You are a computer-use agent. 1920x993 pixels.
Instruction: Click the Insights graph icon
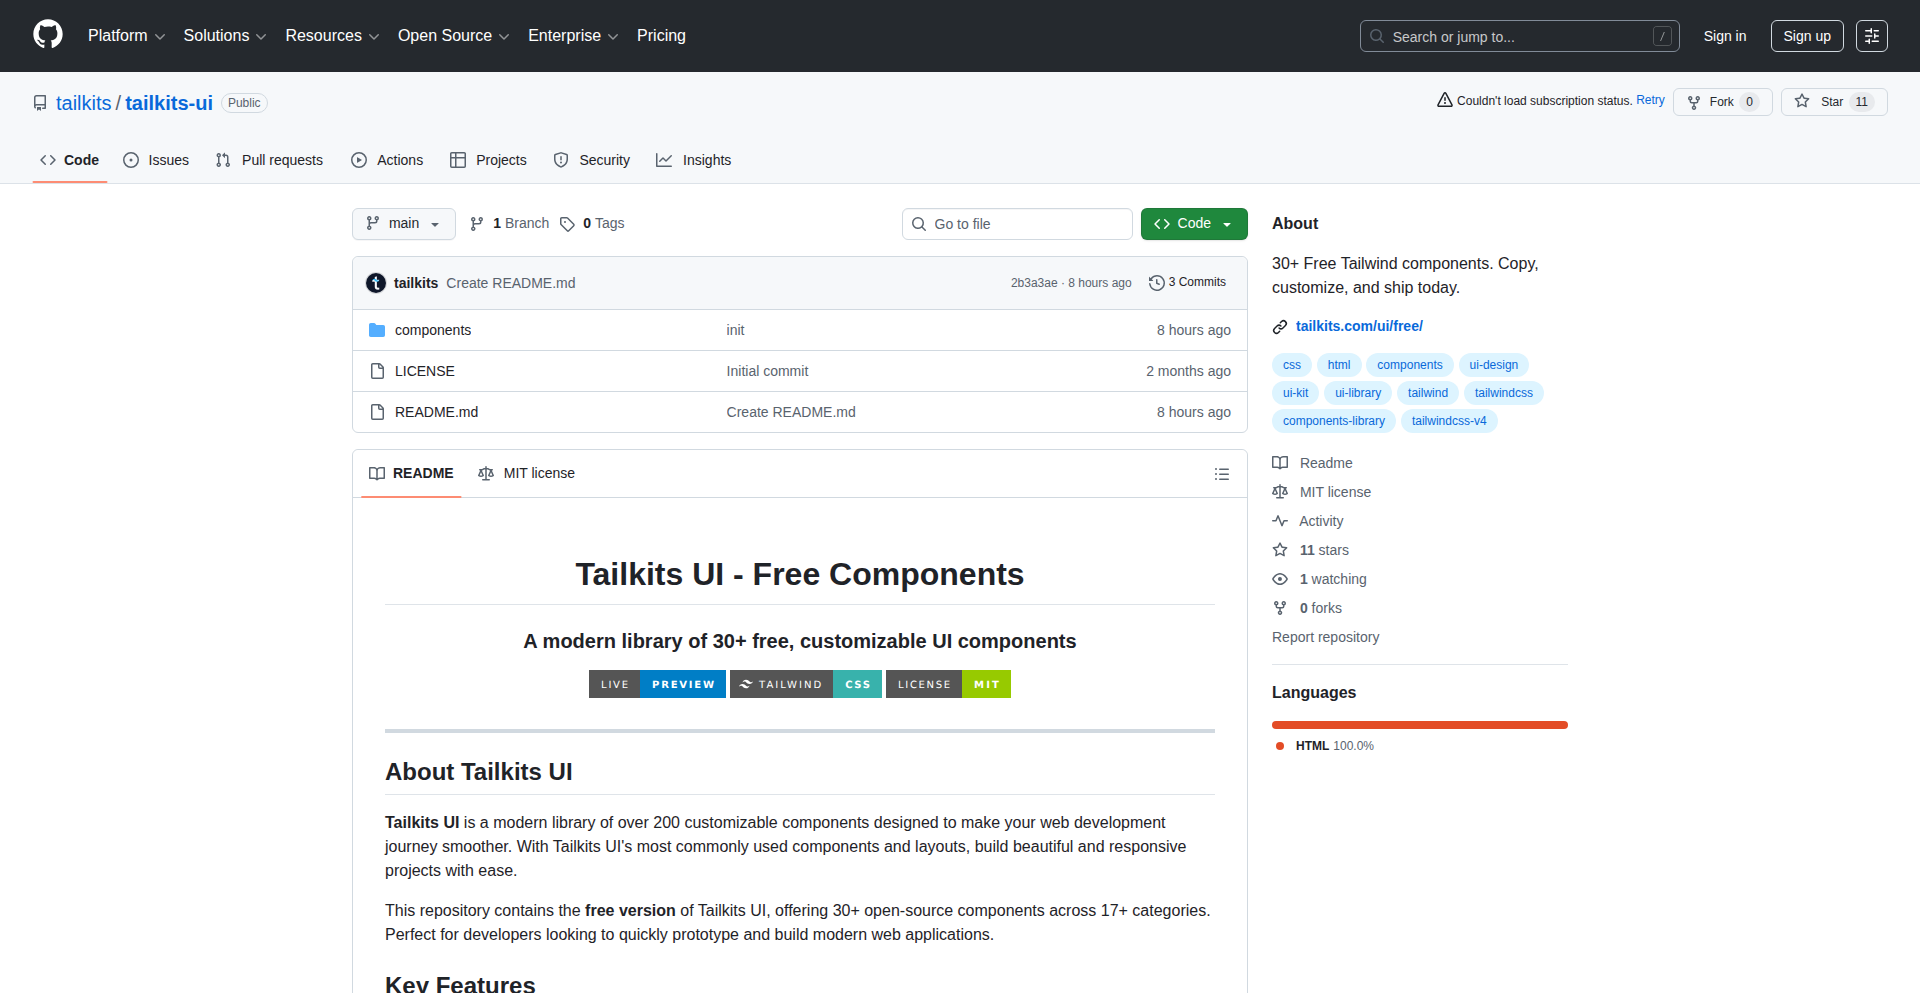(664, 160)
